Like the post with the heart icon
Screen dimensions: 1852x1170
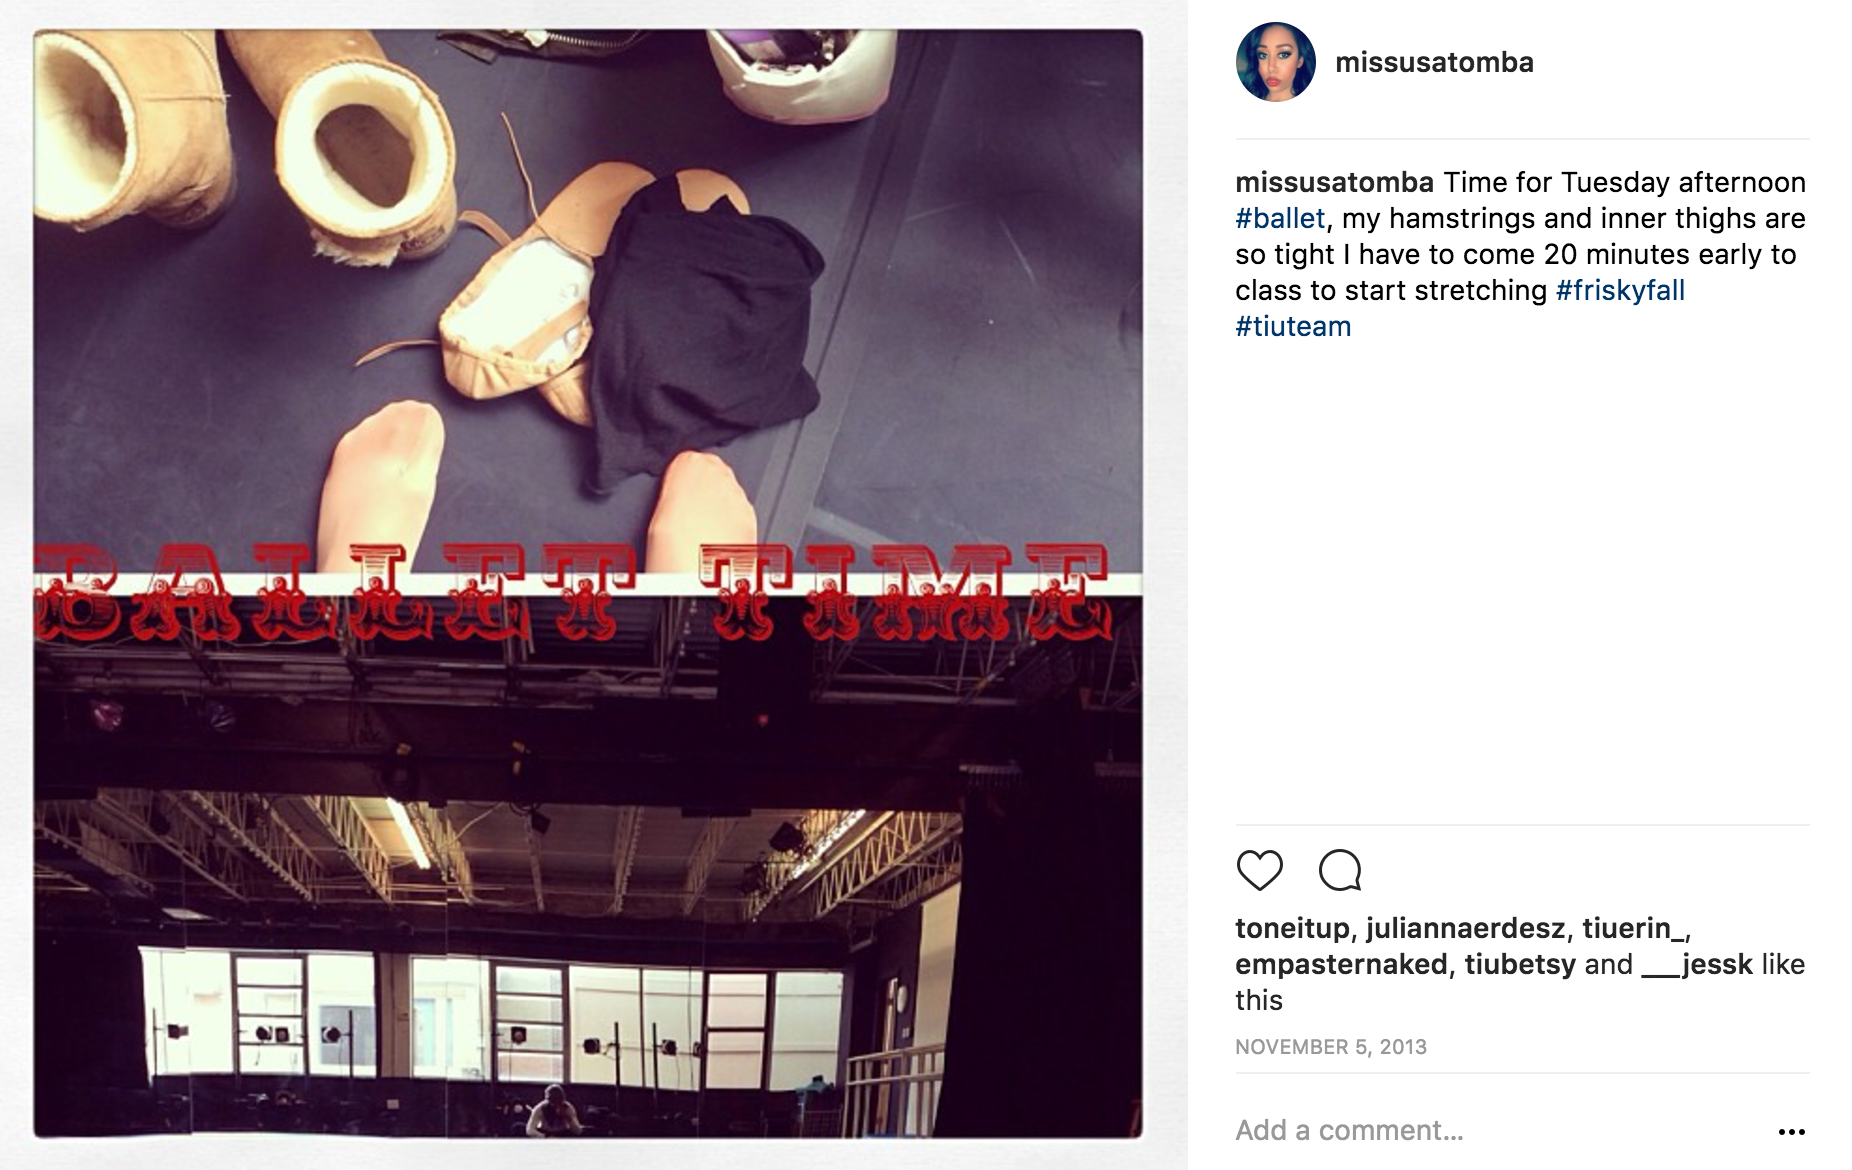1259,870
